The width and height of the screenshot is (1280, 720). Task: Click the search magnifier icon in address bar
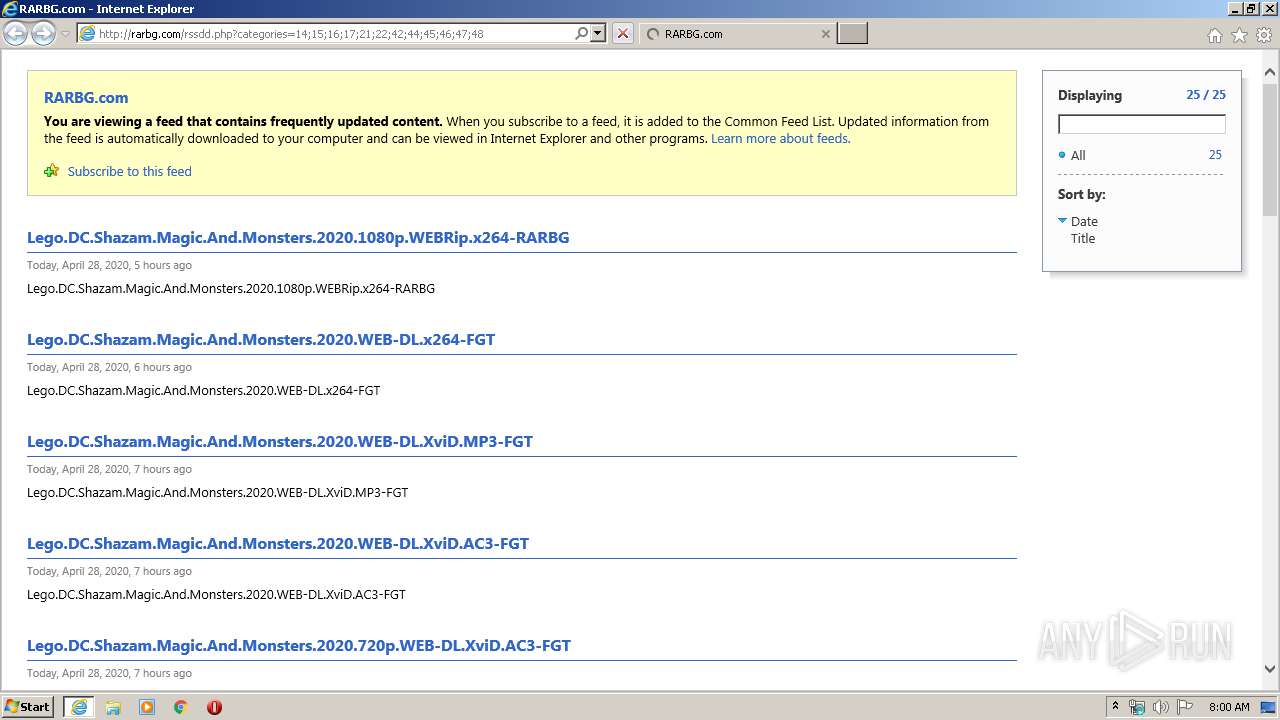(x=581, y=34)
